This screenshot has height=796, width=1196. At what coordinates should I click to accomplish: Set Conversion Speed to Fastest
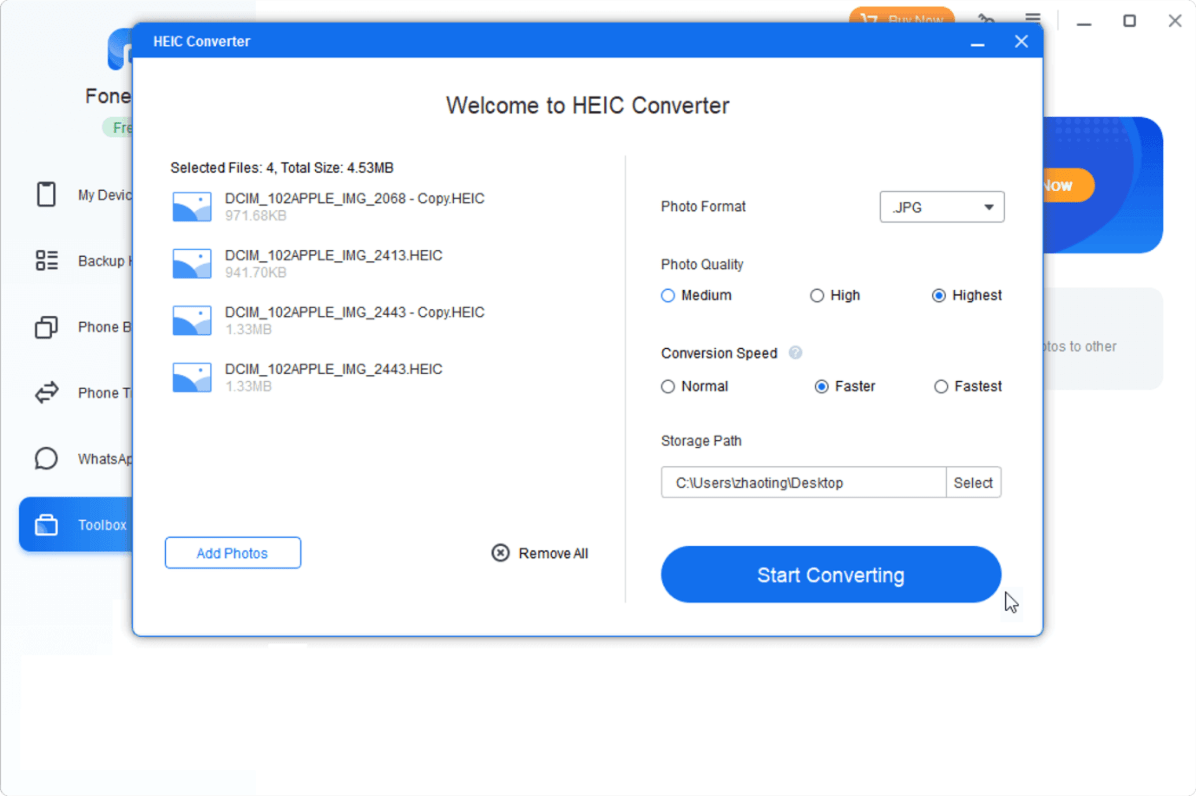941,386
